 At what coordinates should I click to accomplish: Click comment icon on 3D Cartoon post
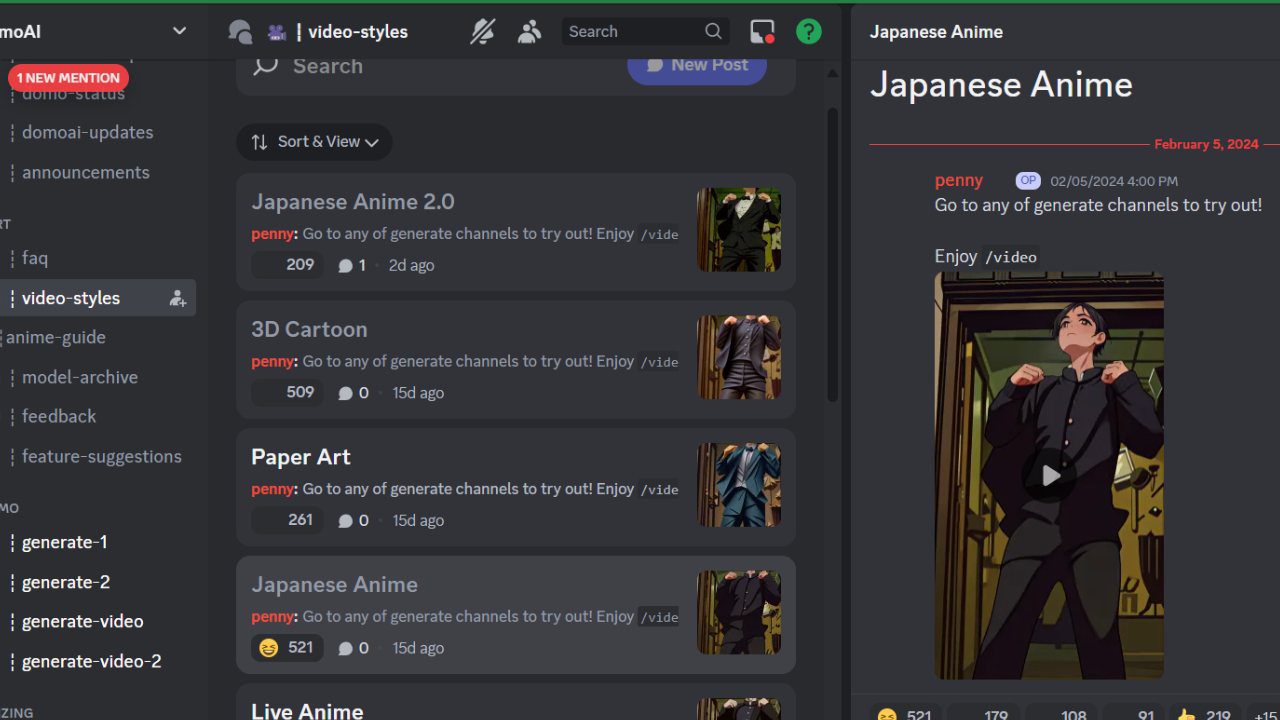(x=346, y=393)
